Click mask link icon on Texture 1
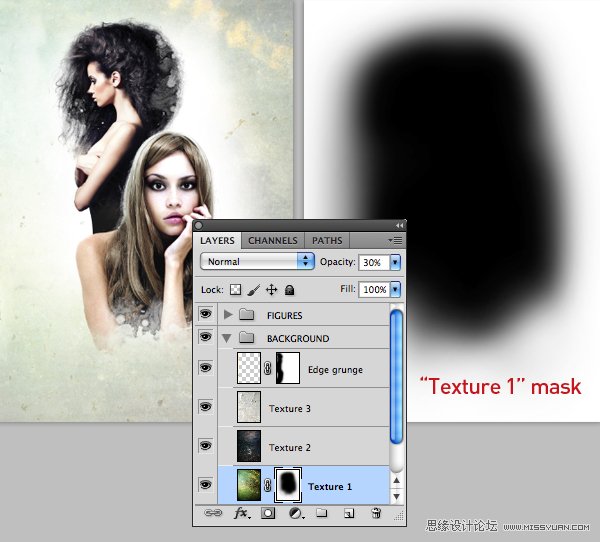The width and height of the screenshot is (600, 542). tap(268, 485)
